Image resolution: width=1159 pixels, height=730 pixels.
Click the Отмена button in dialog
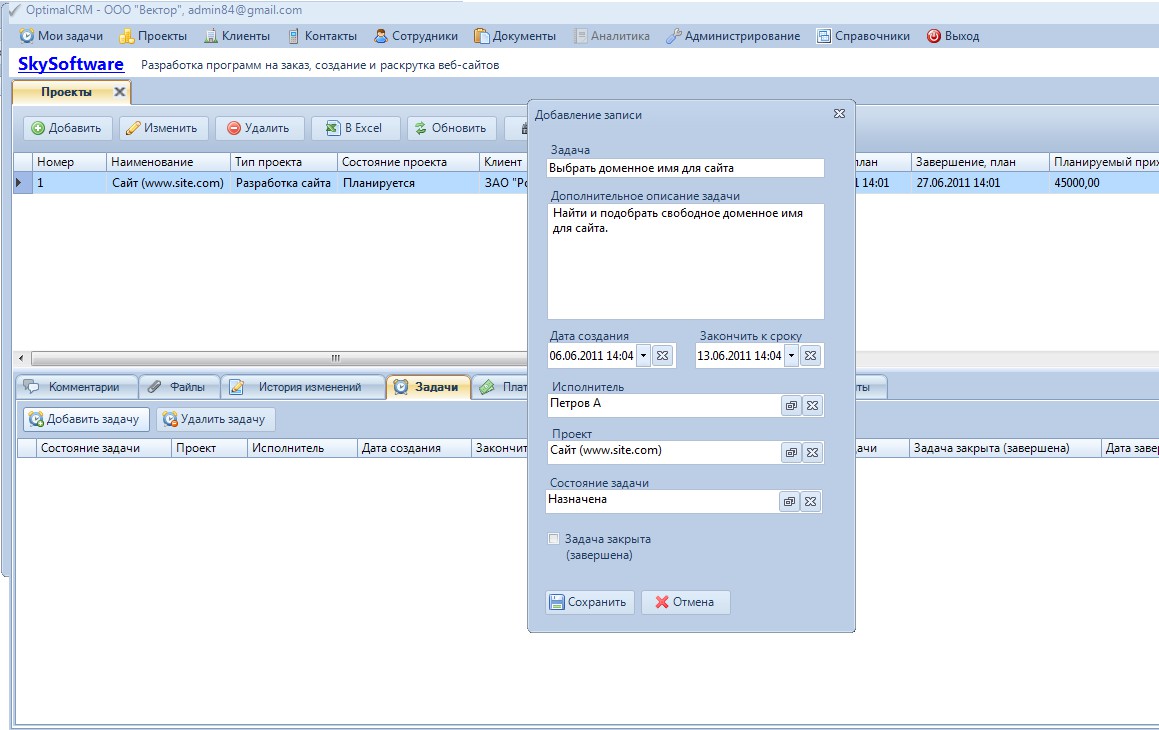tap(685, 602)
